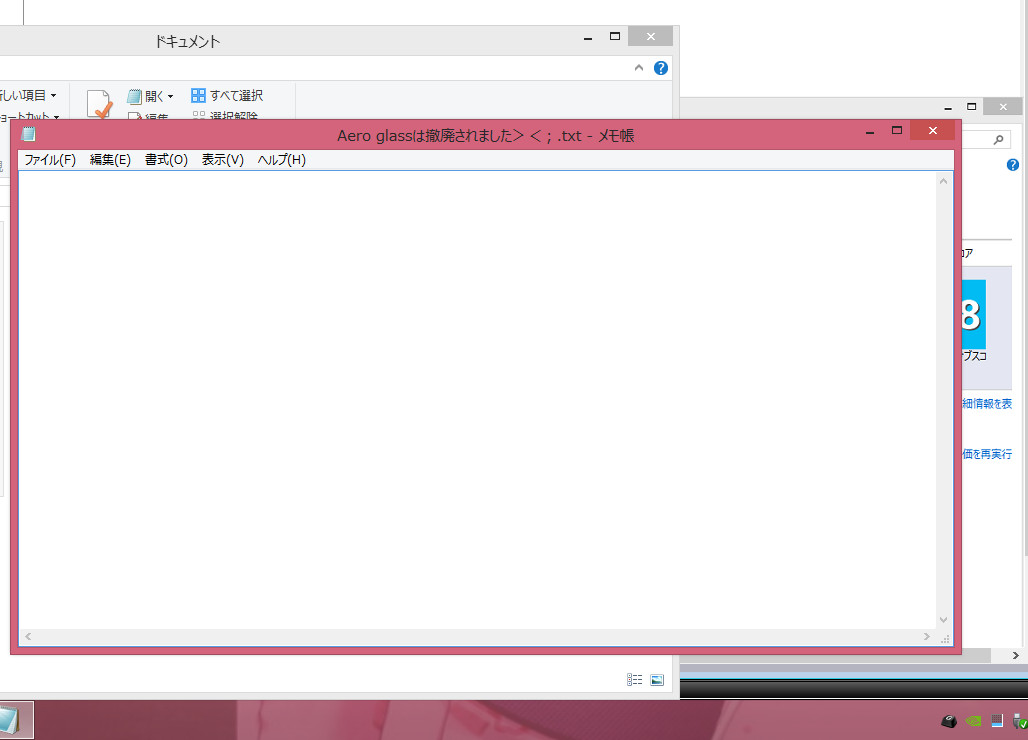1028x740 pixels.
Task: Click inside the Notepad text area
Action: (x=477, y=400)
